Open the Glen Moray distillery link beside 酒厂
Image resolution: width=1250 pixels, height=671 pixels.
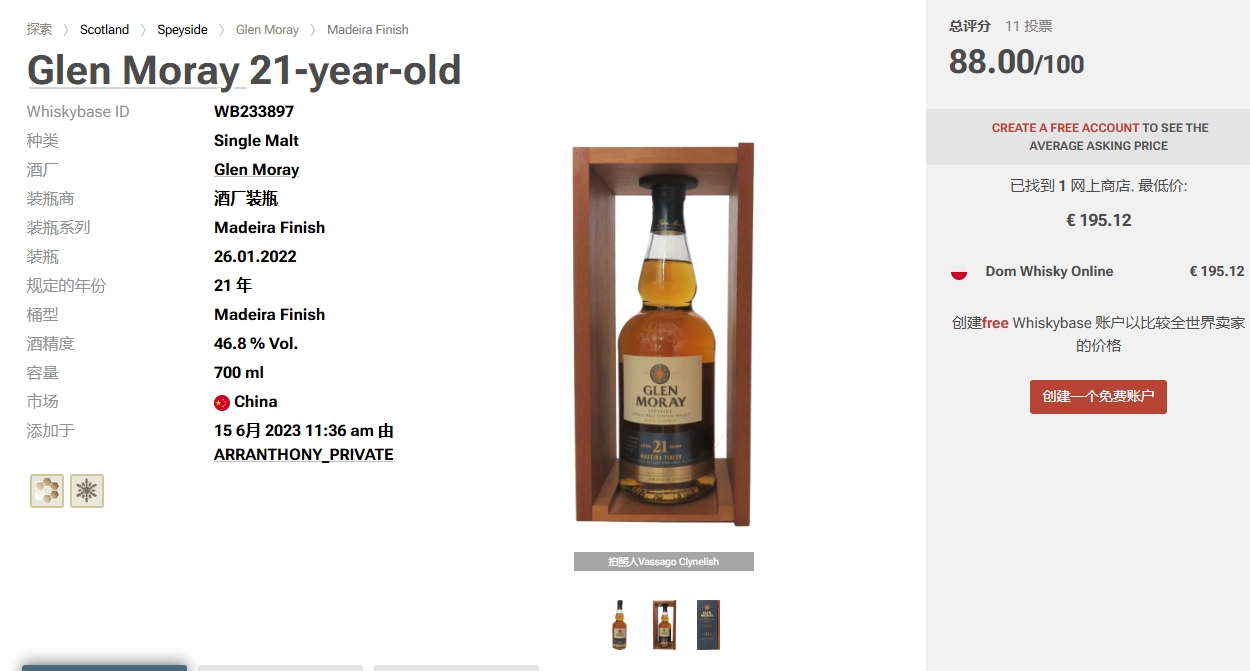(257, 169)
